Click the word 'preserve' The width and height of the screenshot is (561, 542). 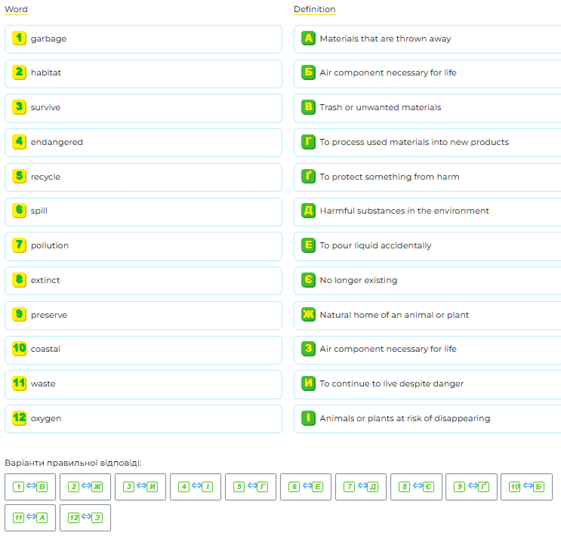pyautogui.click(x=49, y=315)
